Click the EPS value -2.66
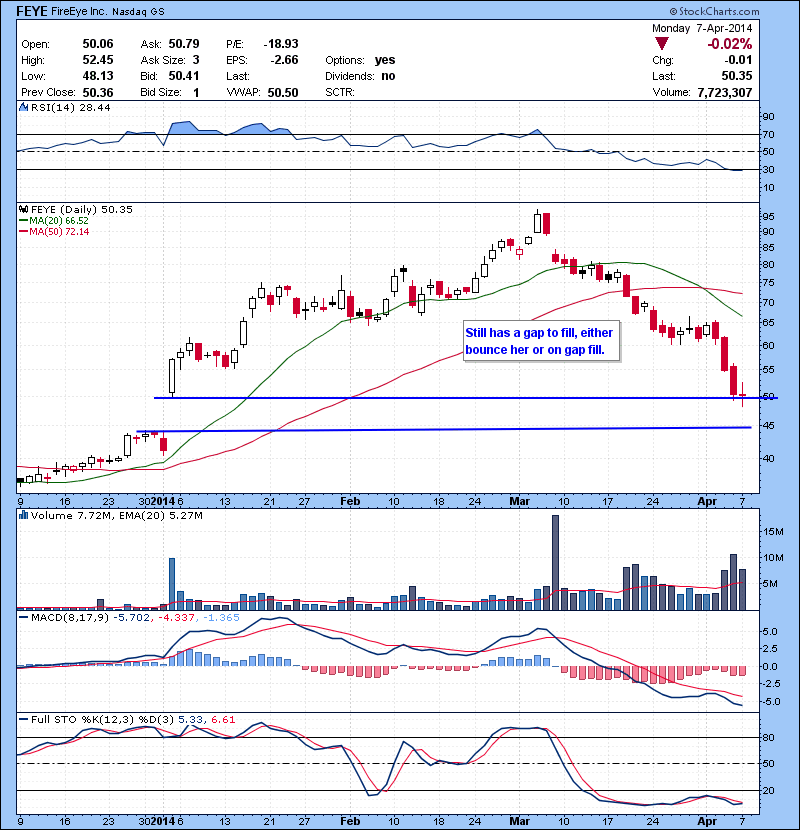The height and width of the screenshot is (830, 800). [x=284, y=60]
